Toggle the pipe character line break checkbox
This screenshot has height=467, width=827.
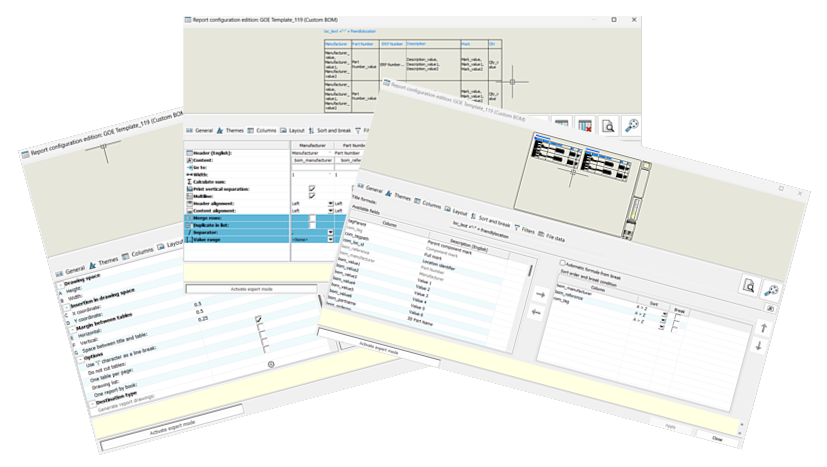[258, 319]
